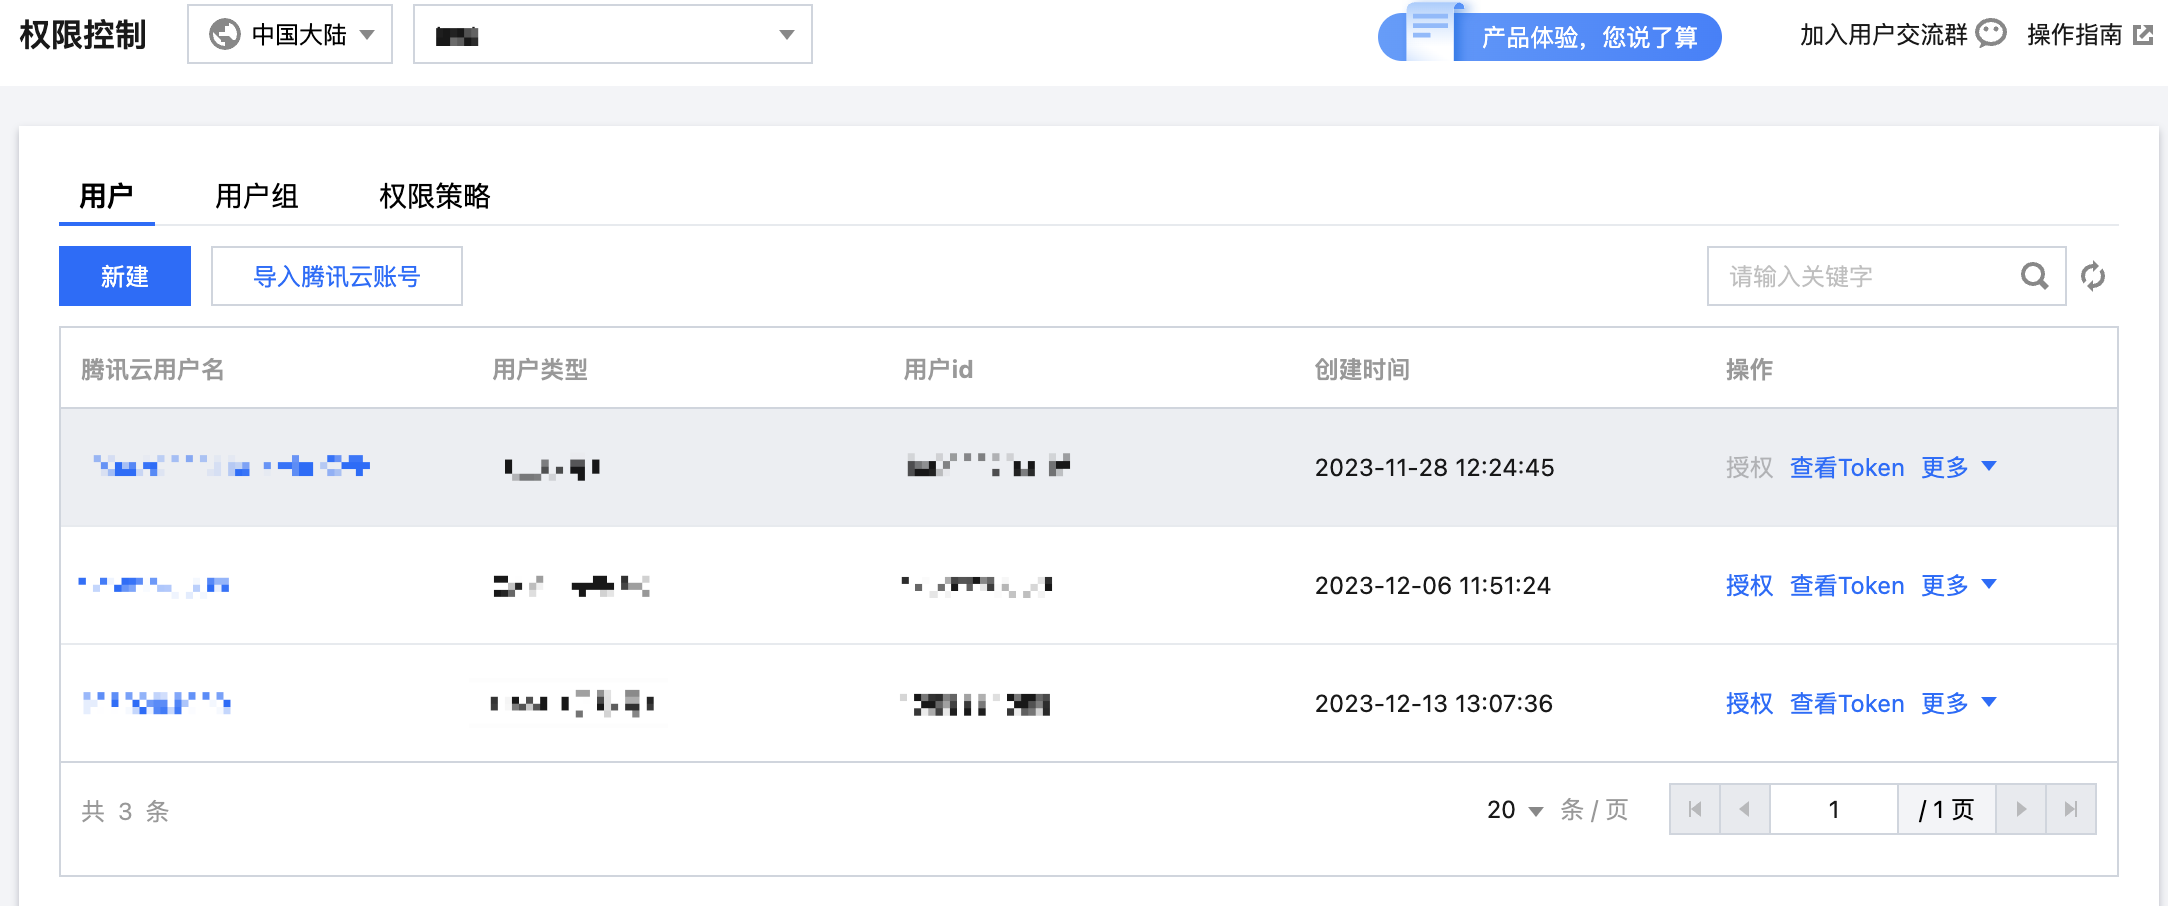Change the 20 条/页 page size
The image size is (2168, 906).
(1514, 810)
